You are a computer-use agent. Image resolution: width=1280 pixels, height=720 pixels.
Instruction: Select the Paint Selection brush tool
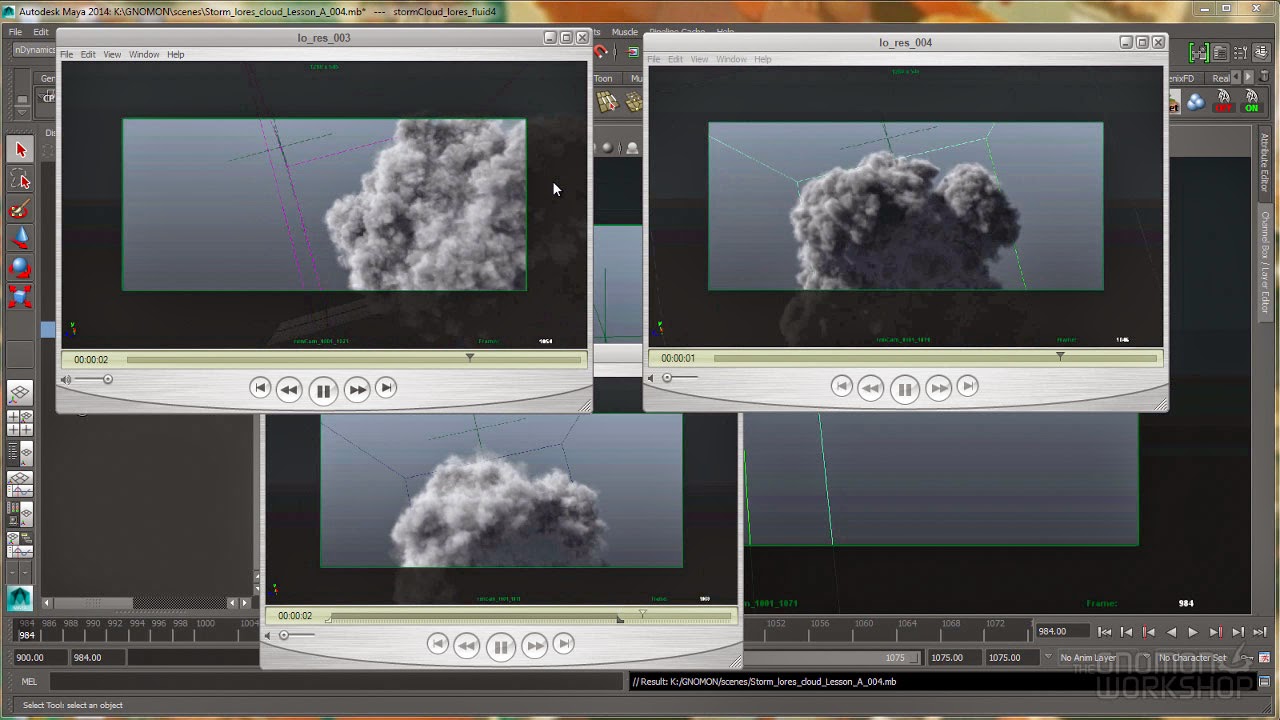coord(19,208)
